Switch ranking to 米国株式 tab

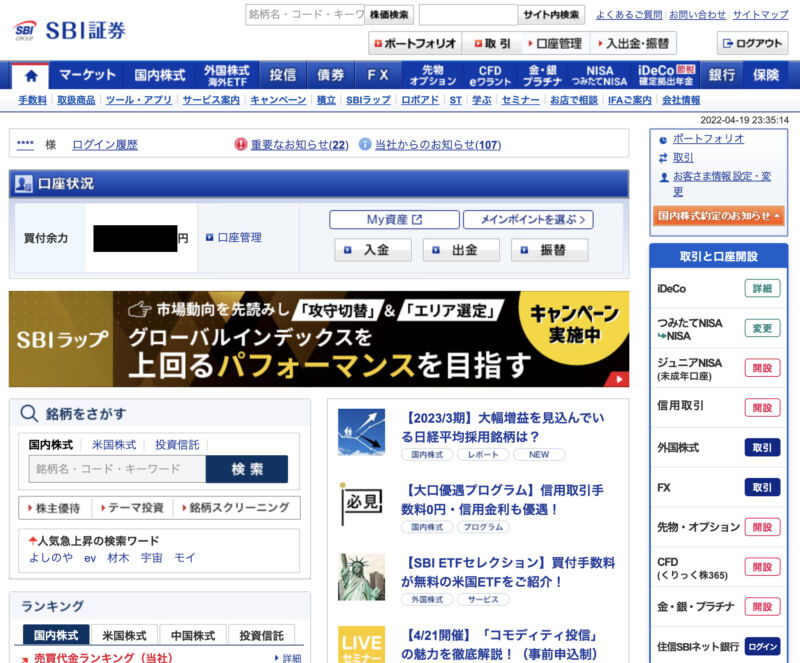[124, 635]
